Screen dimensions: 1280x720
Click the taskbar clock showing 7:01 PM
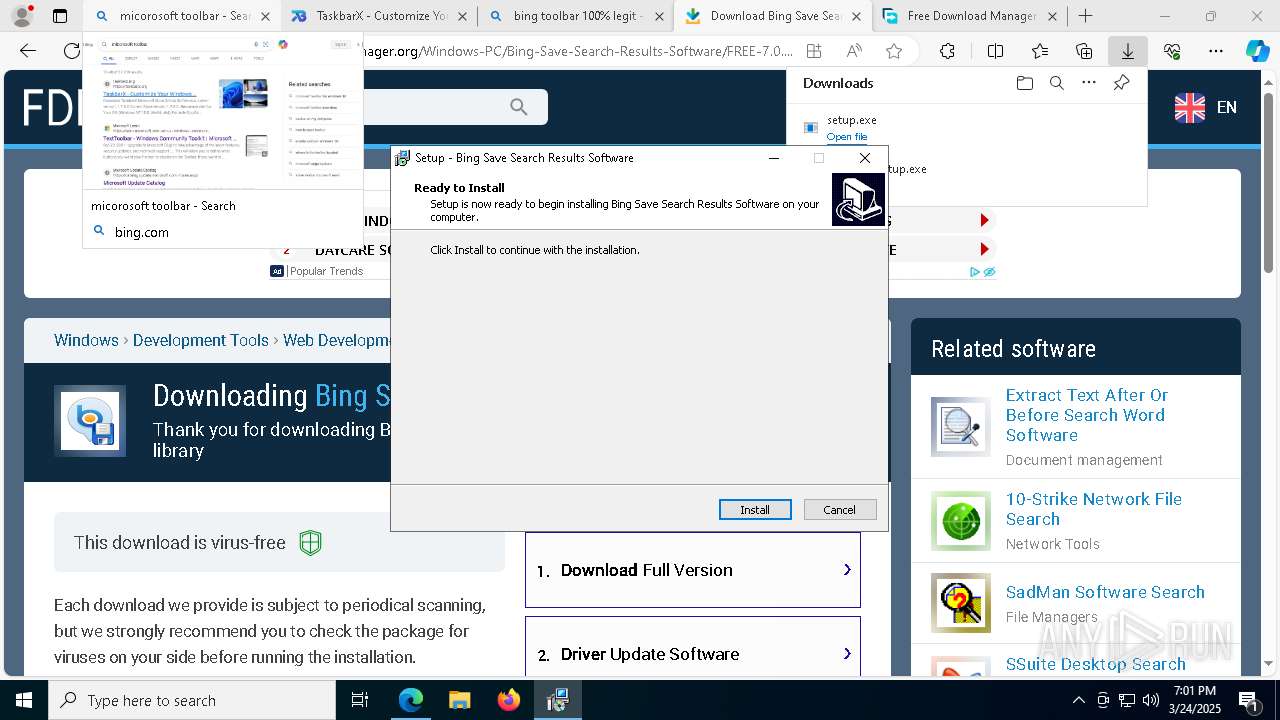pyautogui.click(x=1195, y=700)
